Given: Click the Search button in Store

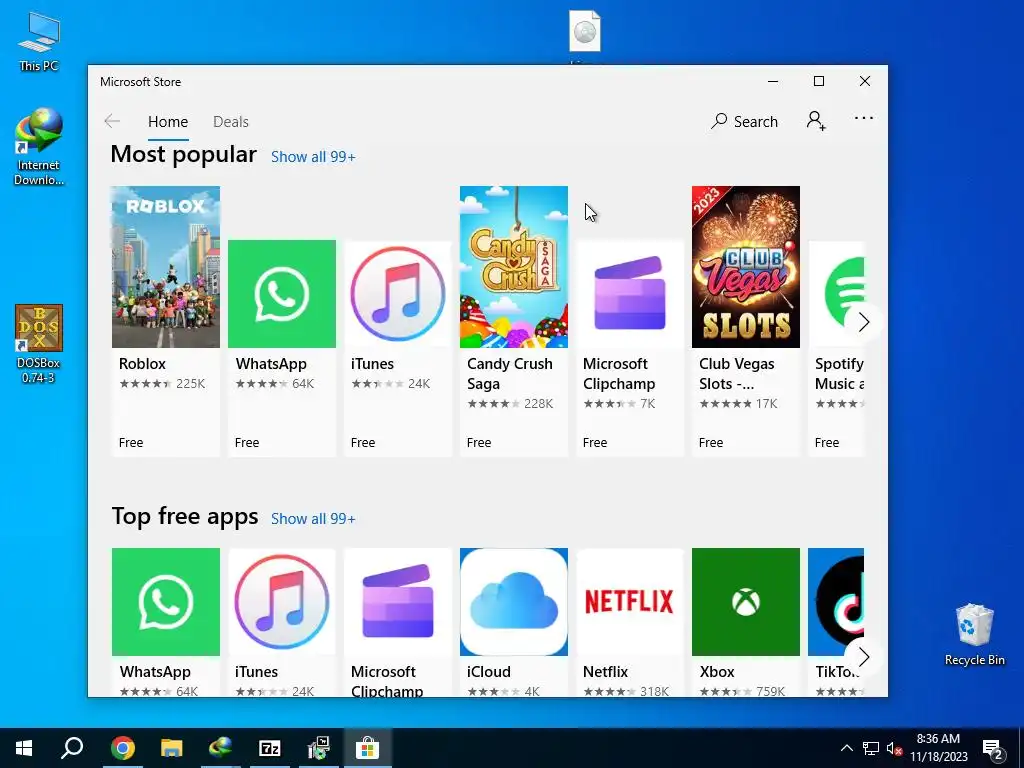Looking at the screenshot, I should pos(744,121).
